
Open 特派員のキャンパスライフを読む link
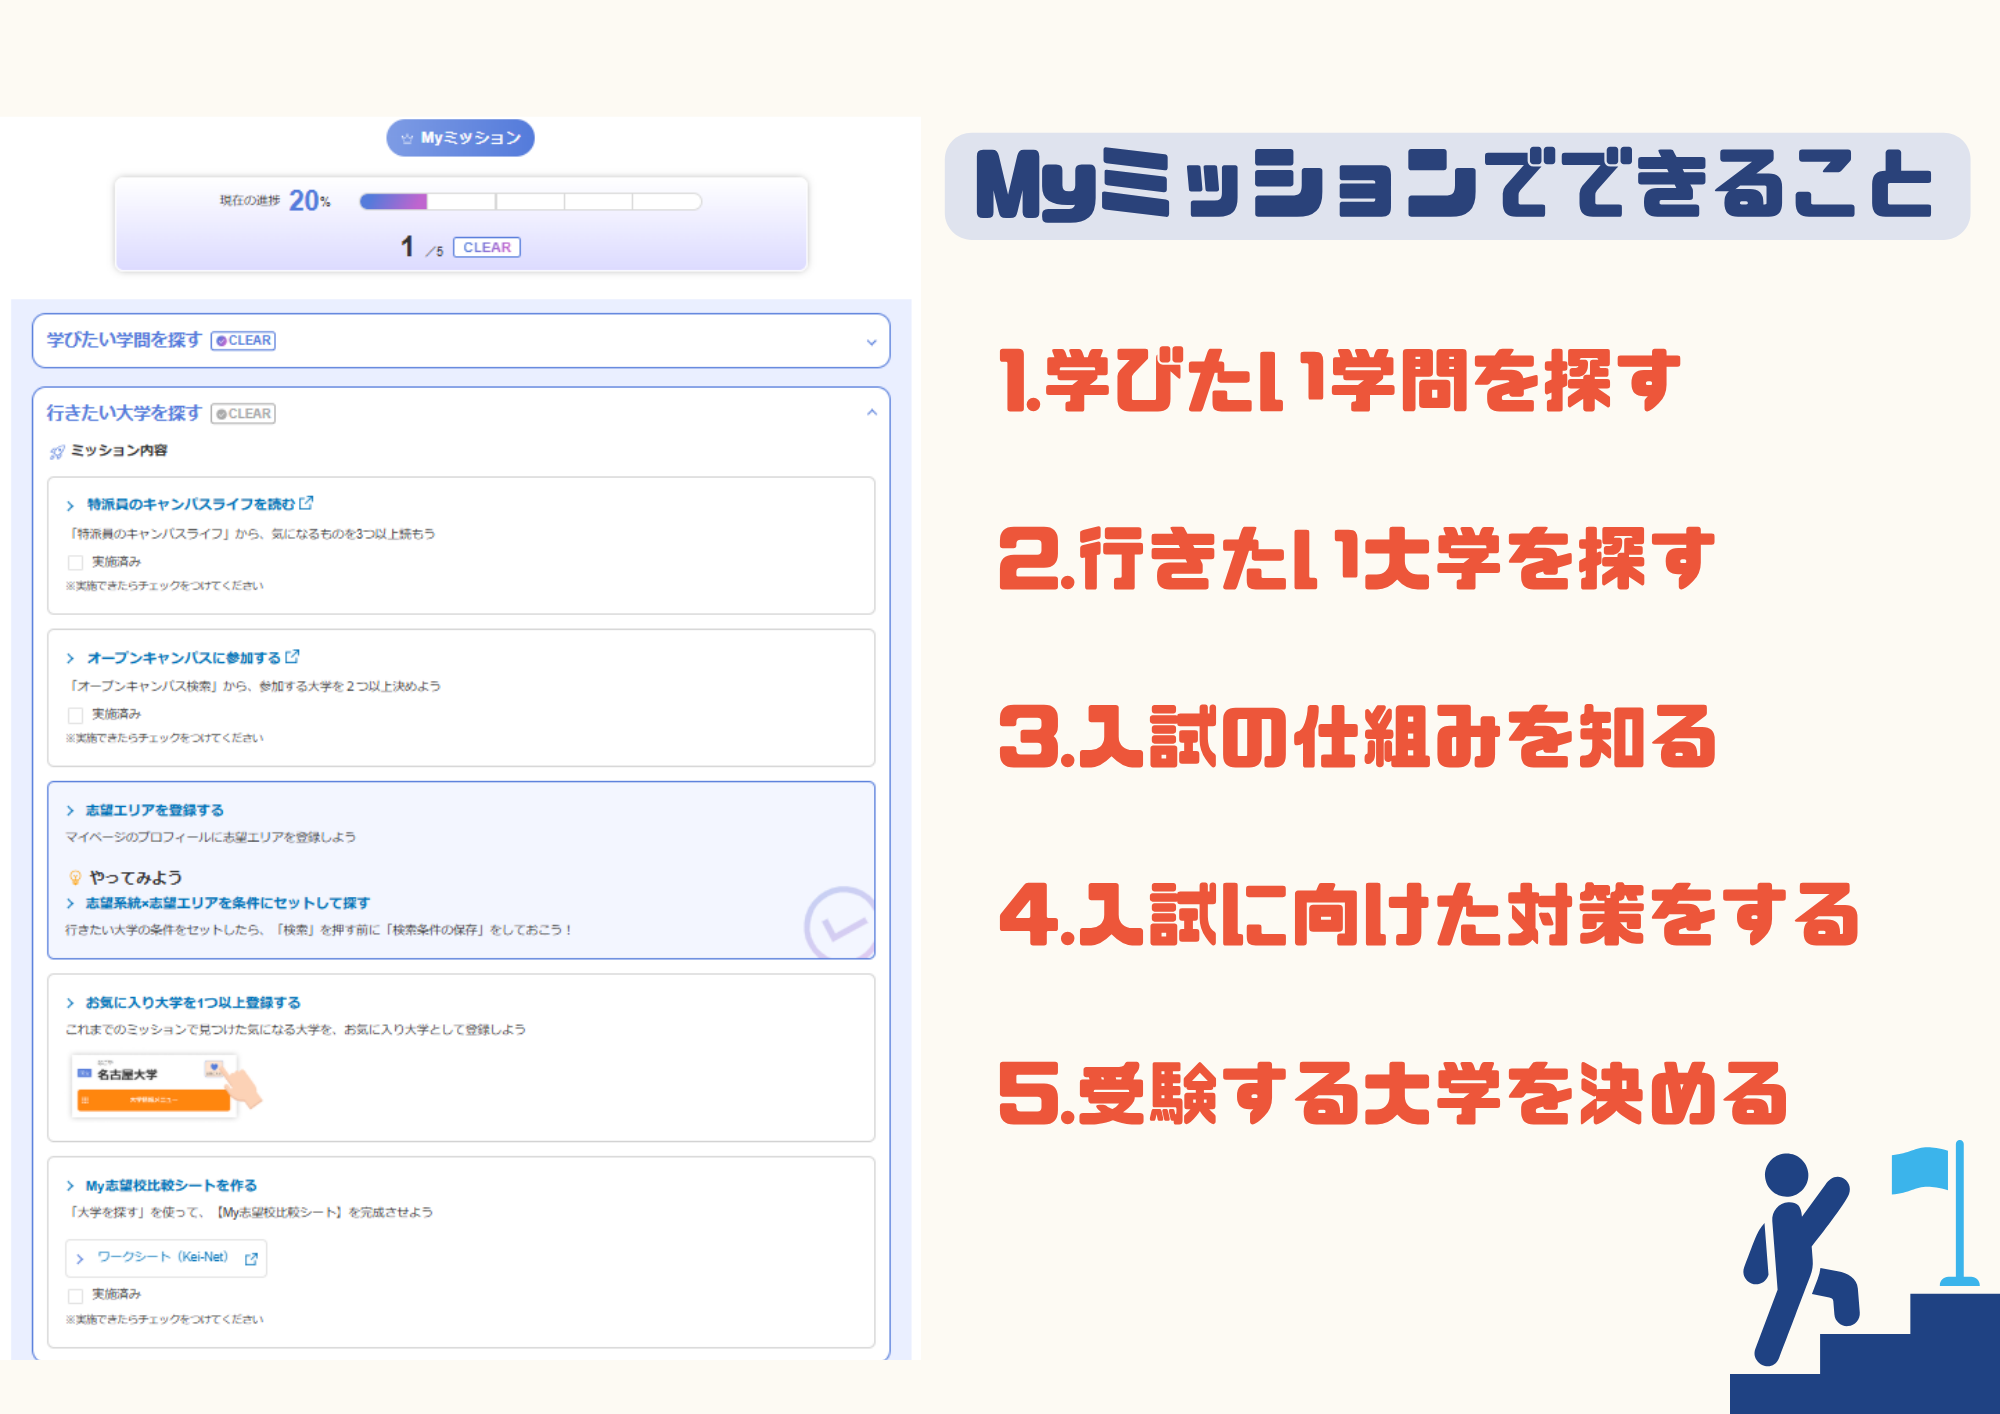(x=190, y=504)
